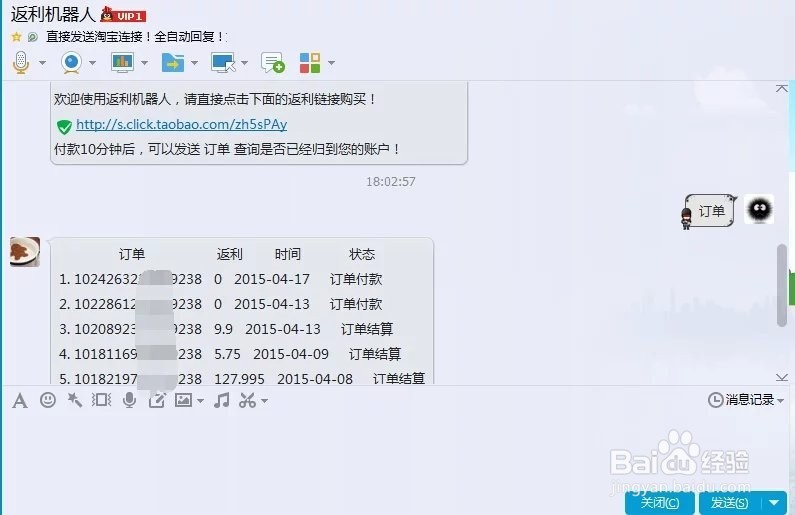The image size is (795, 515).
Task: Start a video call with webcam icon
Action: pos(71,63)
